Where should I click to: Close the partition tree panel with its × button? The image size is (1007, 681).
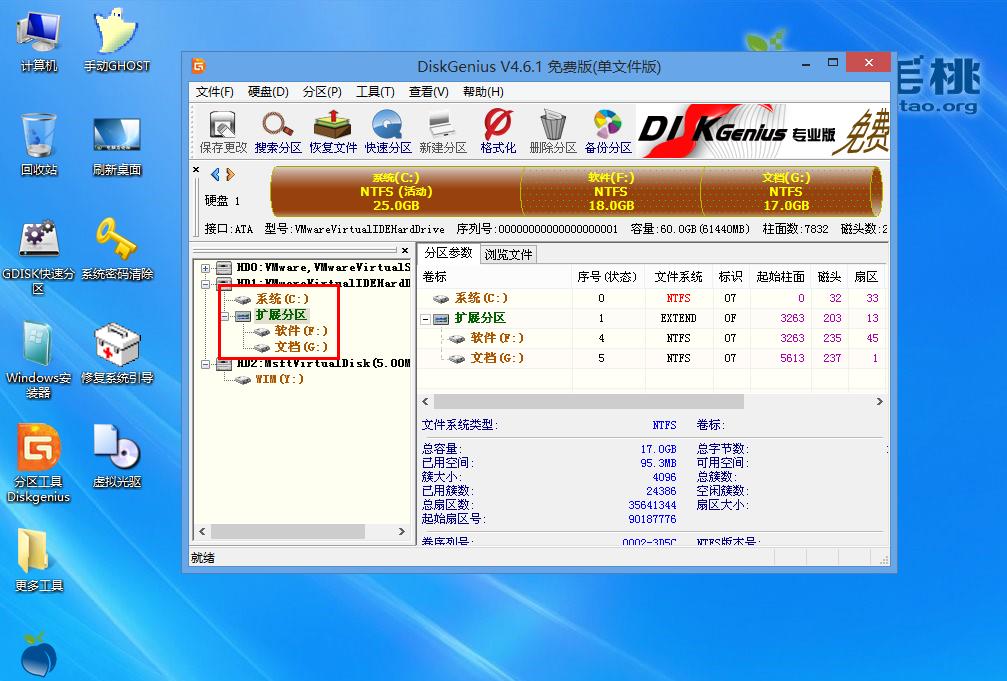coord(404,250)
